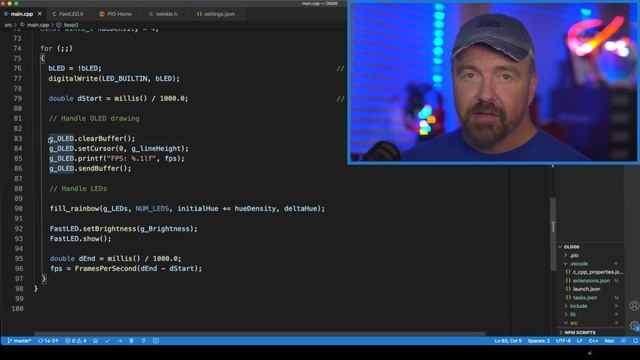Click the master git branch indicator
The width and height of the screenshot is (640, 360).
click(19, 341)
